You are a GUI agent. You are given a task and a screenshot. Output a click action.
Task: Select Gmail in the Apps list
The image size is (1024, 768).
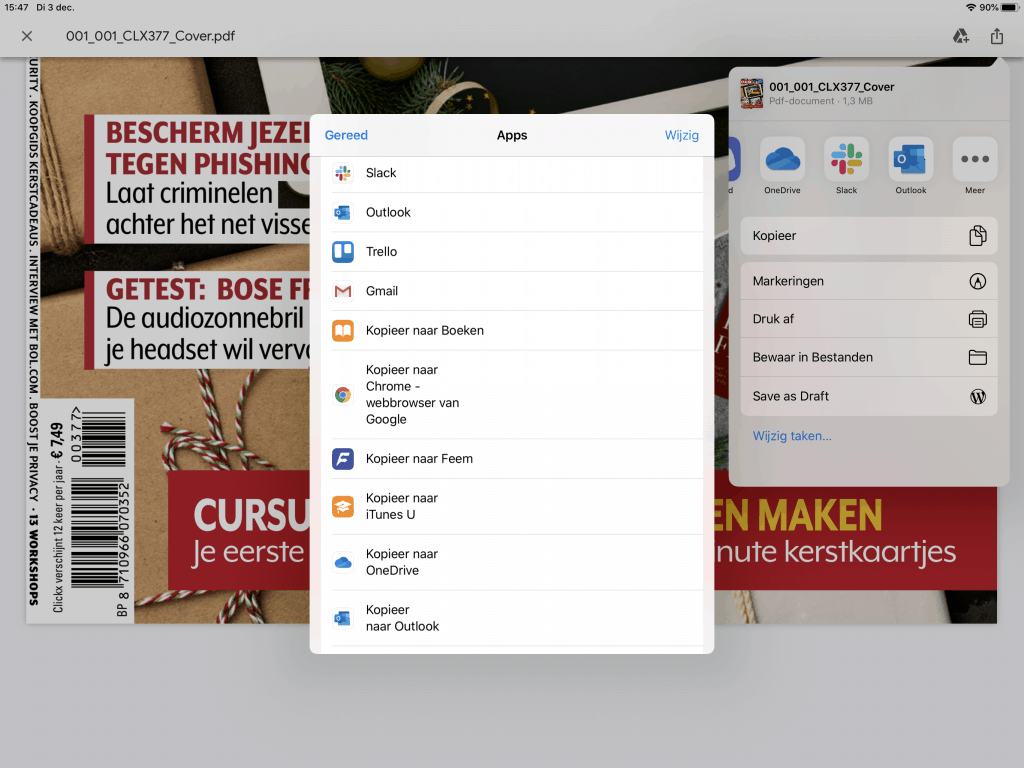tap(512, 291)
